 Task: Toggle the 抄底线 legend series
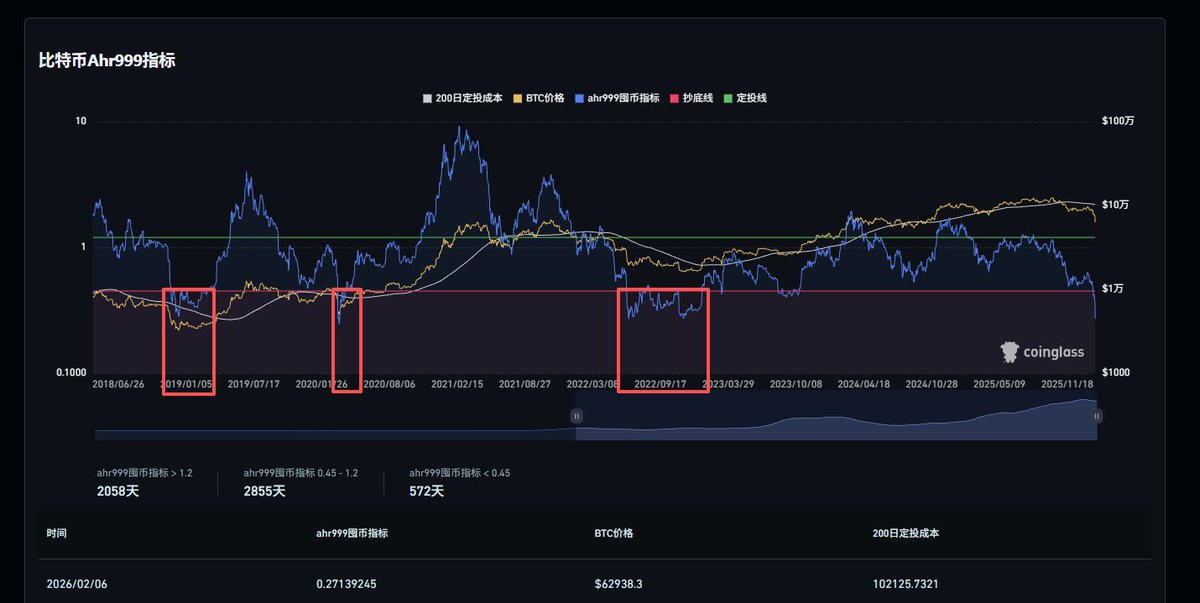pos(692,98)
